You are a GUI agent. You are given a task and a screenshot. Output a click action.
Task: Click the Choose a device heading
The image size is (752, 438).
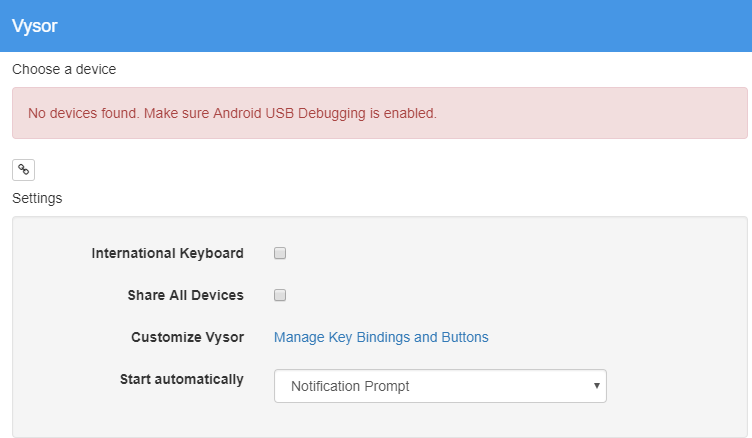coord(64,69)
